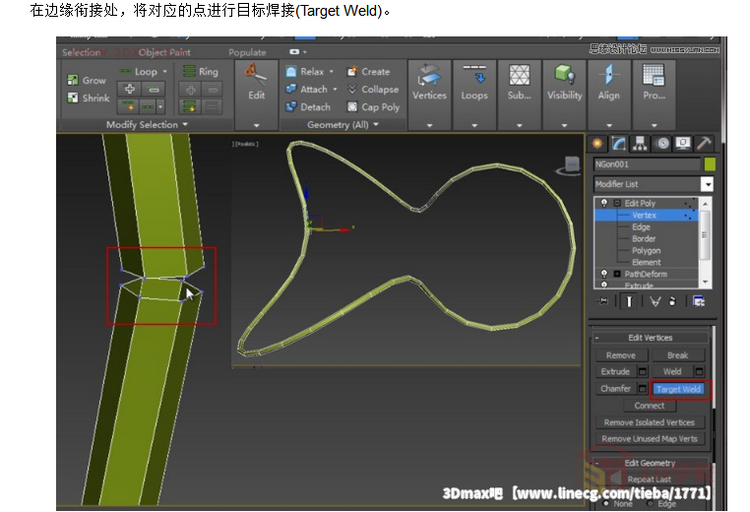Select the Edge constraint radio button
Viewport: 750px width, 512px height.
click(650, 503)
